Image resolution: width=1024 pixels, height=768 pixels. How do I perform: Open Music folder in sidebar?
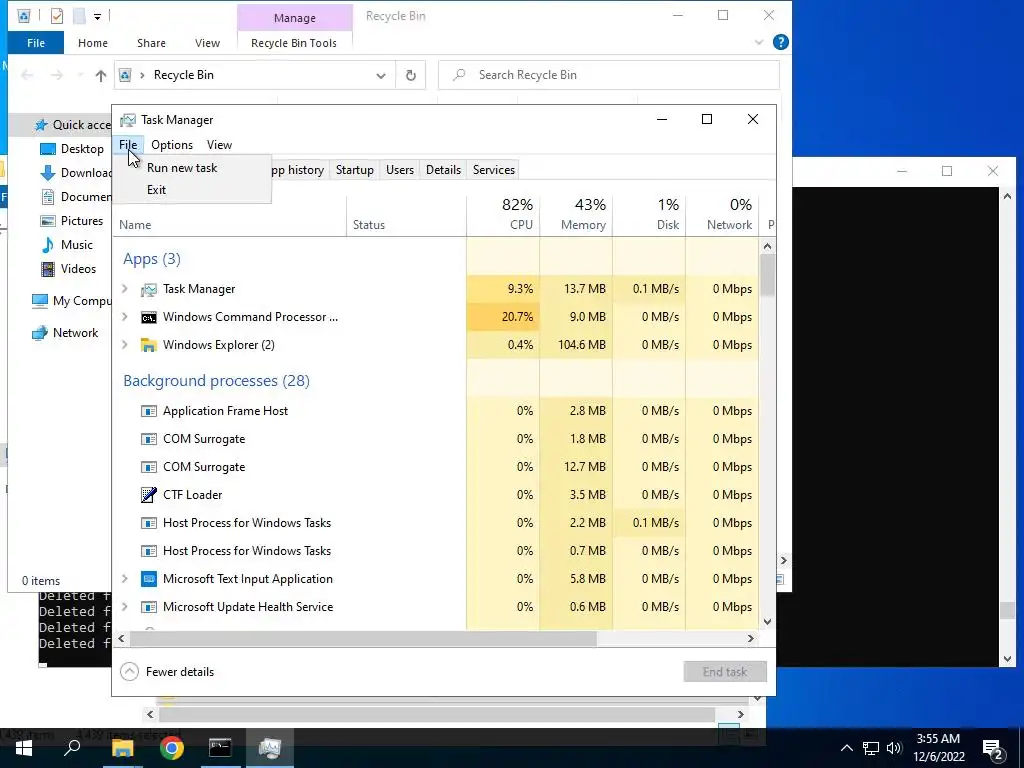[68, 245]
